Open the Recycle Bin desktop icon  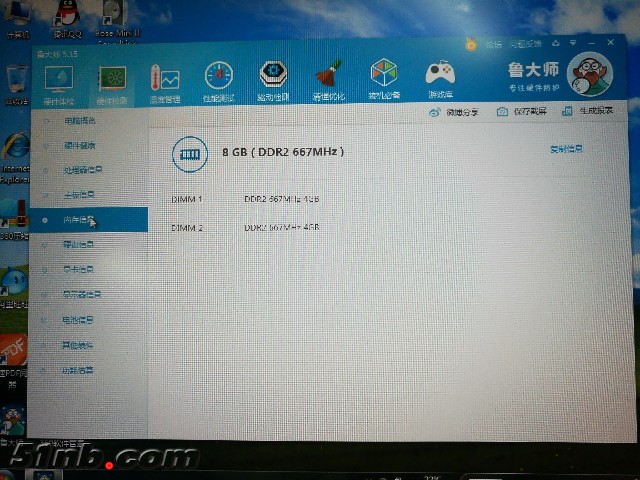pos(16,86)
